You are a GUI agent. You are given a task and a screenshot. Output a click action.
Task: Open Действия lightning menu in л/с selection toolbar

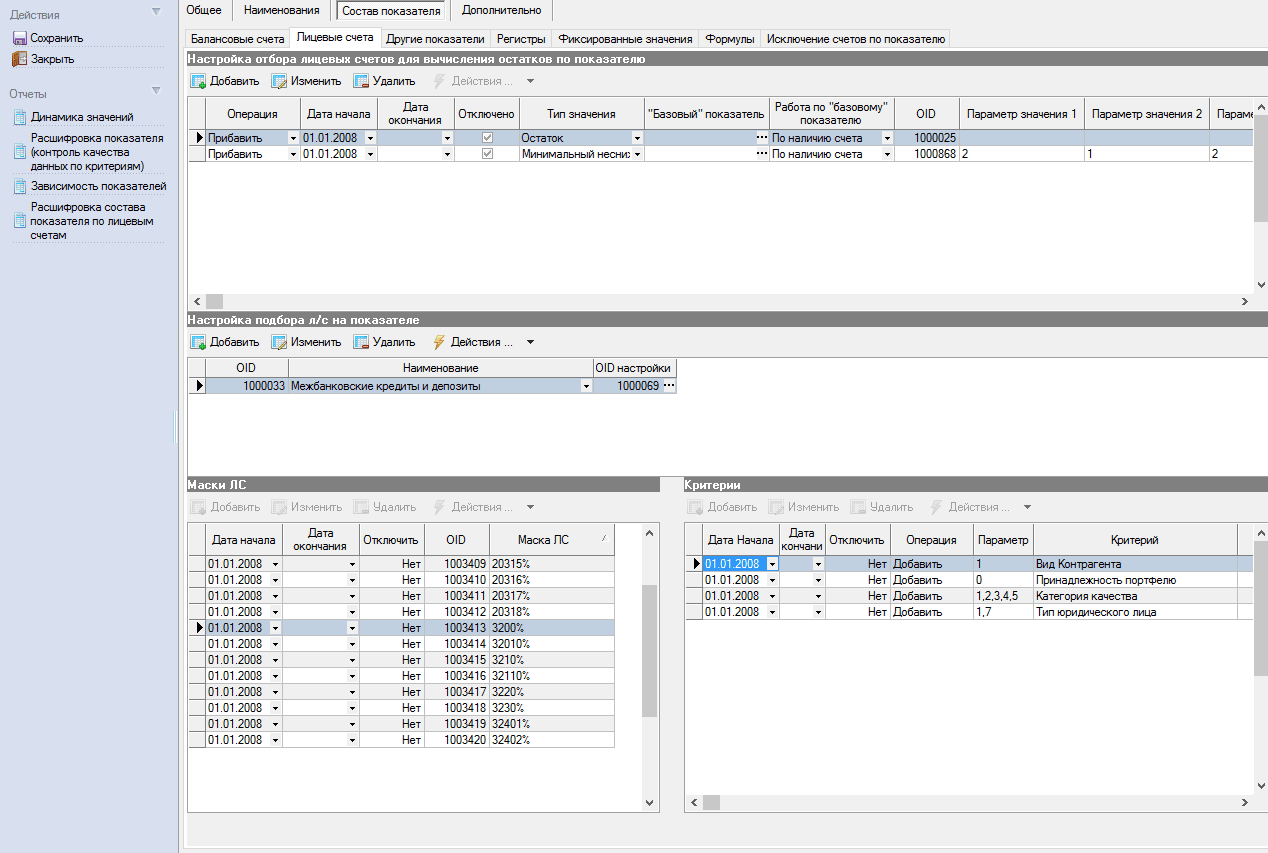pos(438,342)
